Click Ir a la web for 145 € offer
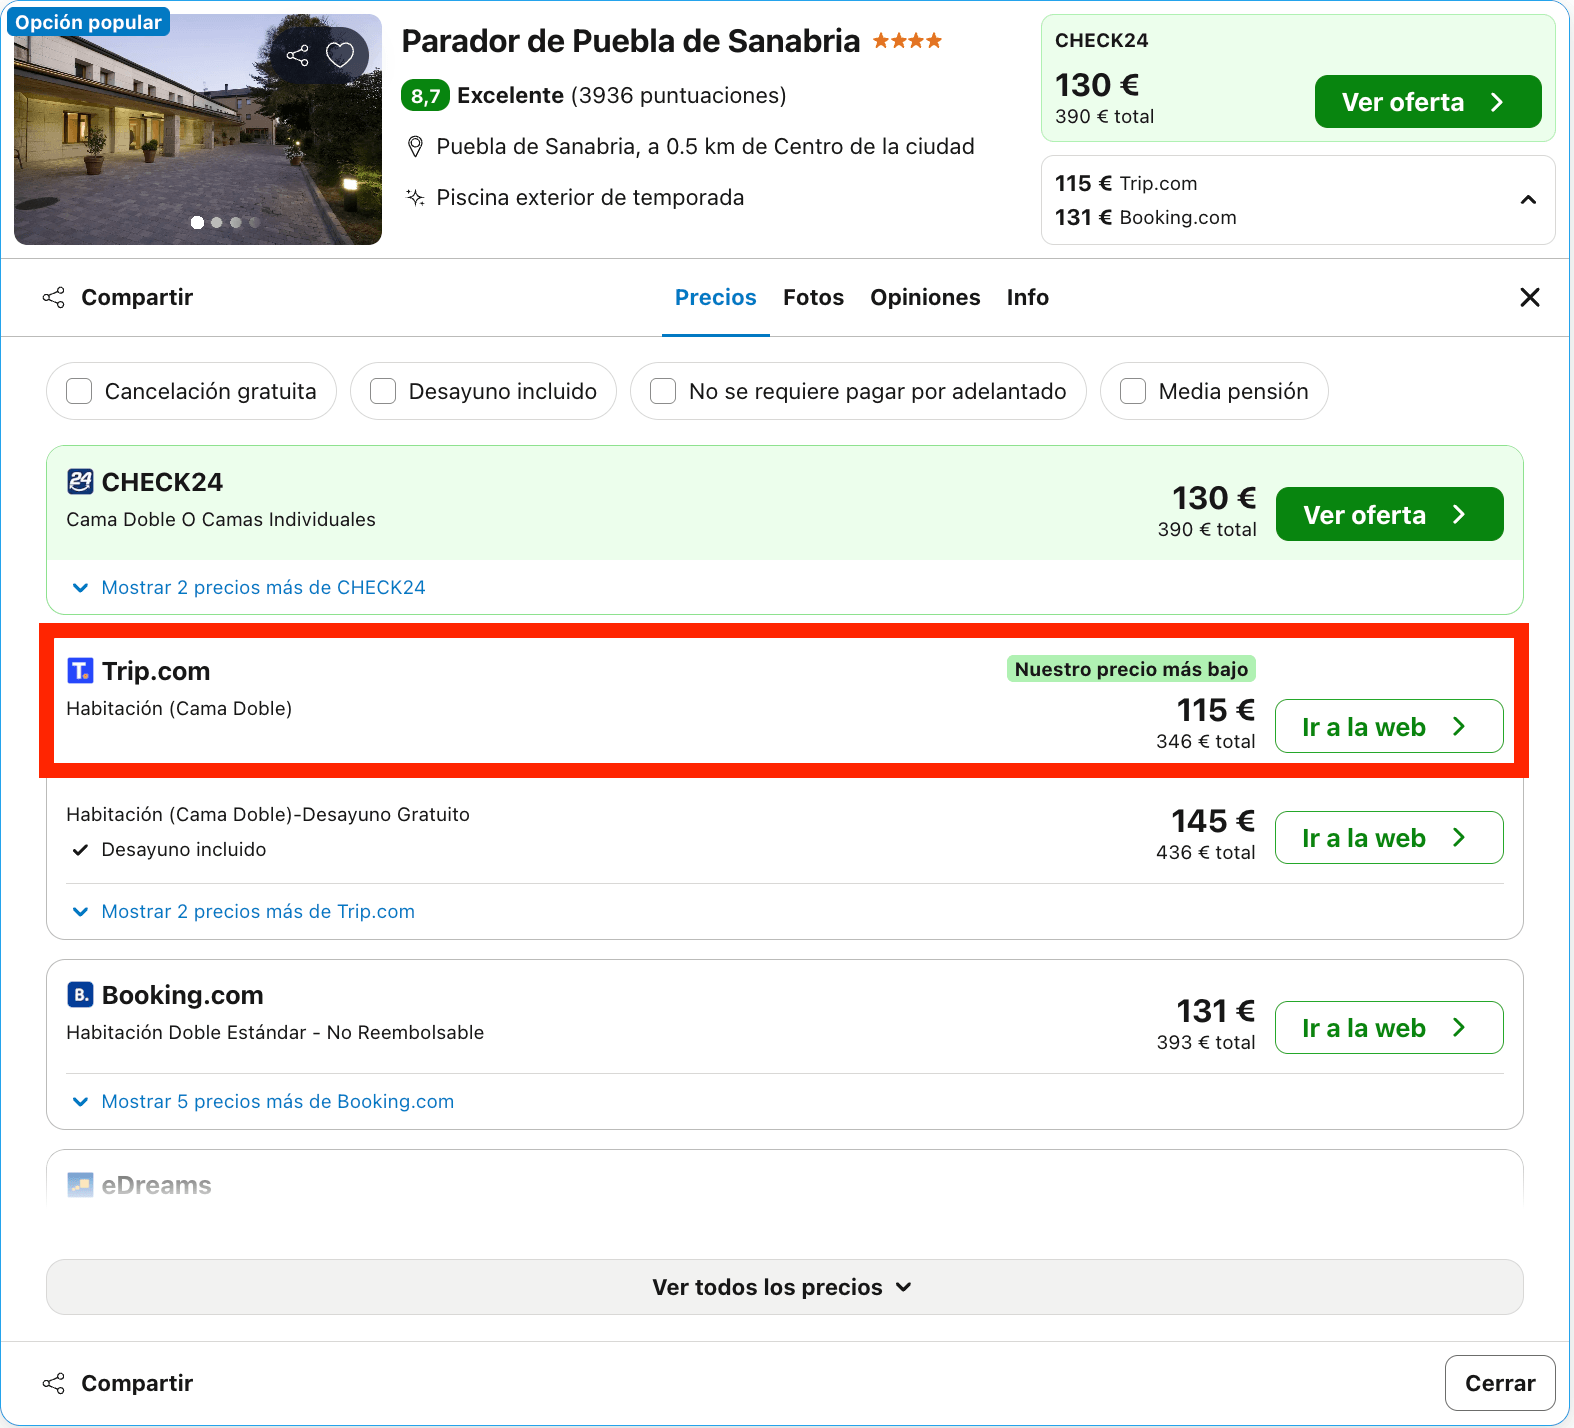Image resolution: width=1574 pixels, height=1428 pixels. click(x=1389, y=837)
